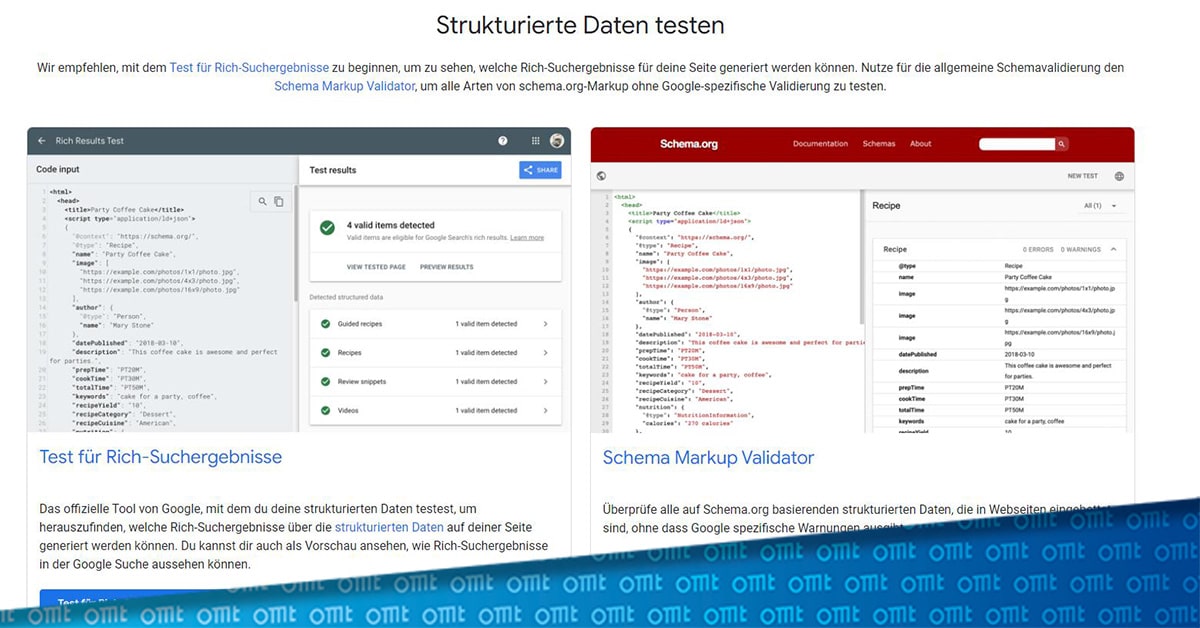Screen dimensions: 1200x628
Task: Open the All (1) dropdown in the Recipe panel
Action: [x=1096, y=206]
